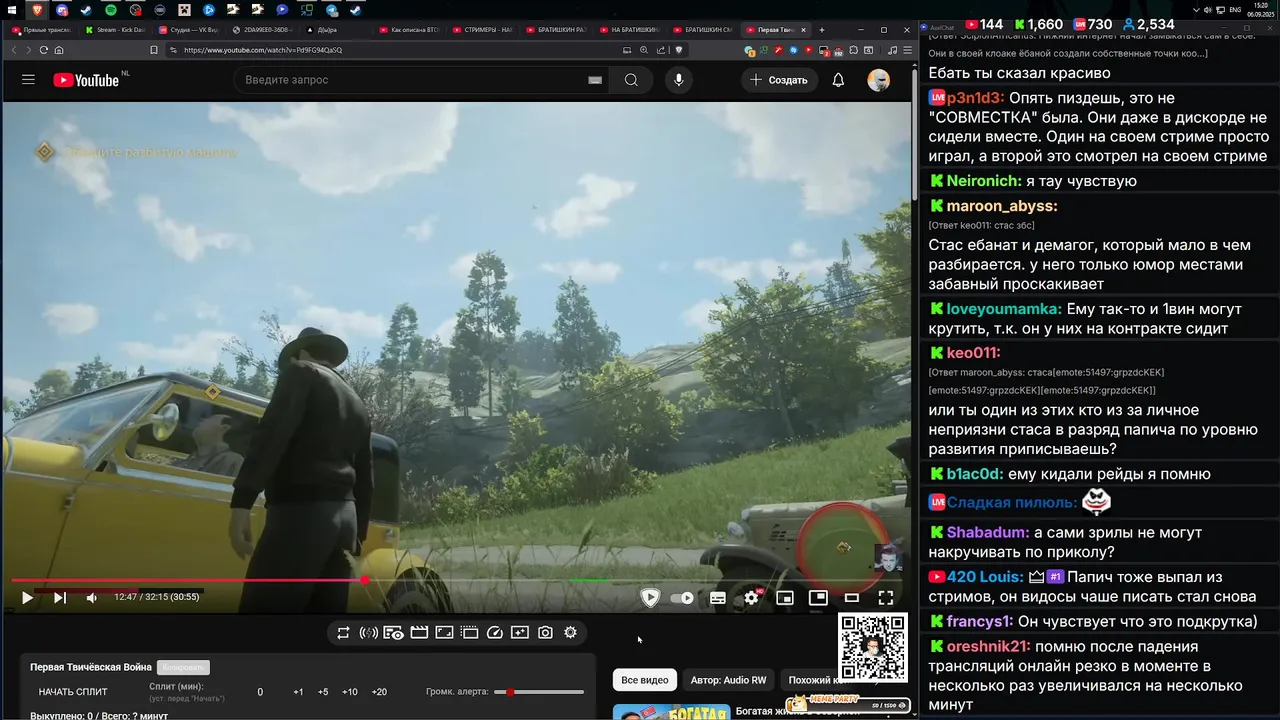Add +10 minutes to split
Image resolution: width=1280 pixels, height=720 pixels.
[350, 692]
